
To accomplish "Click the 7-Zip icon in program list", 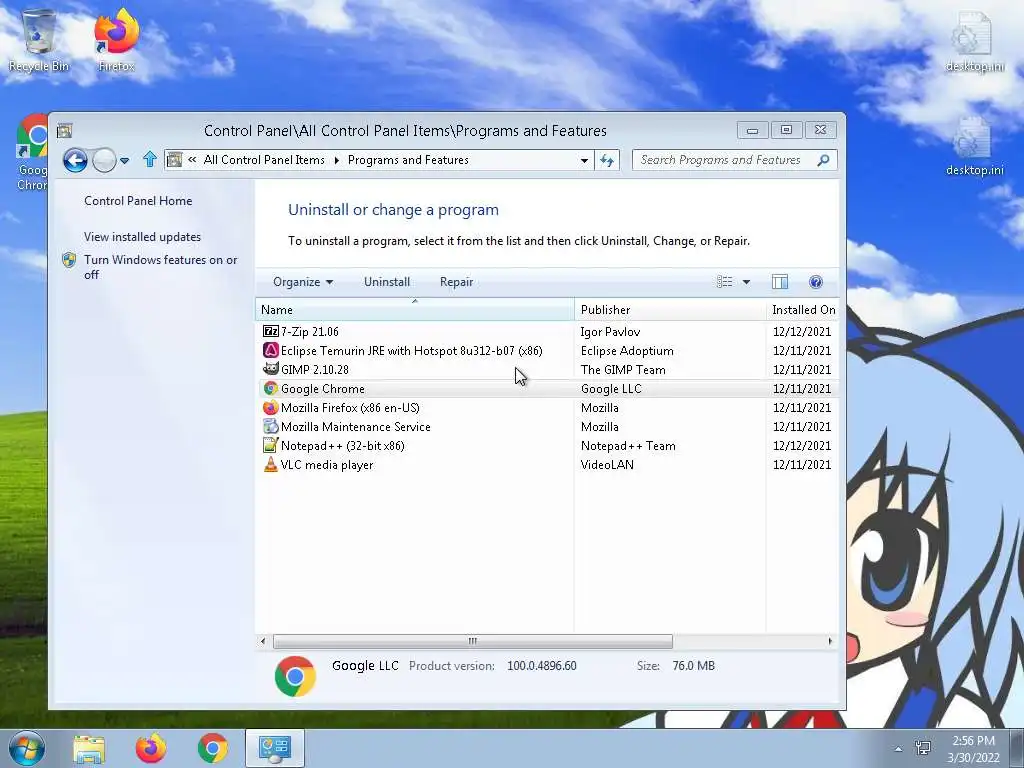I will [x=270, y=331].
